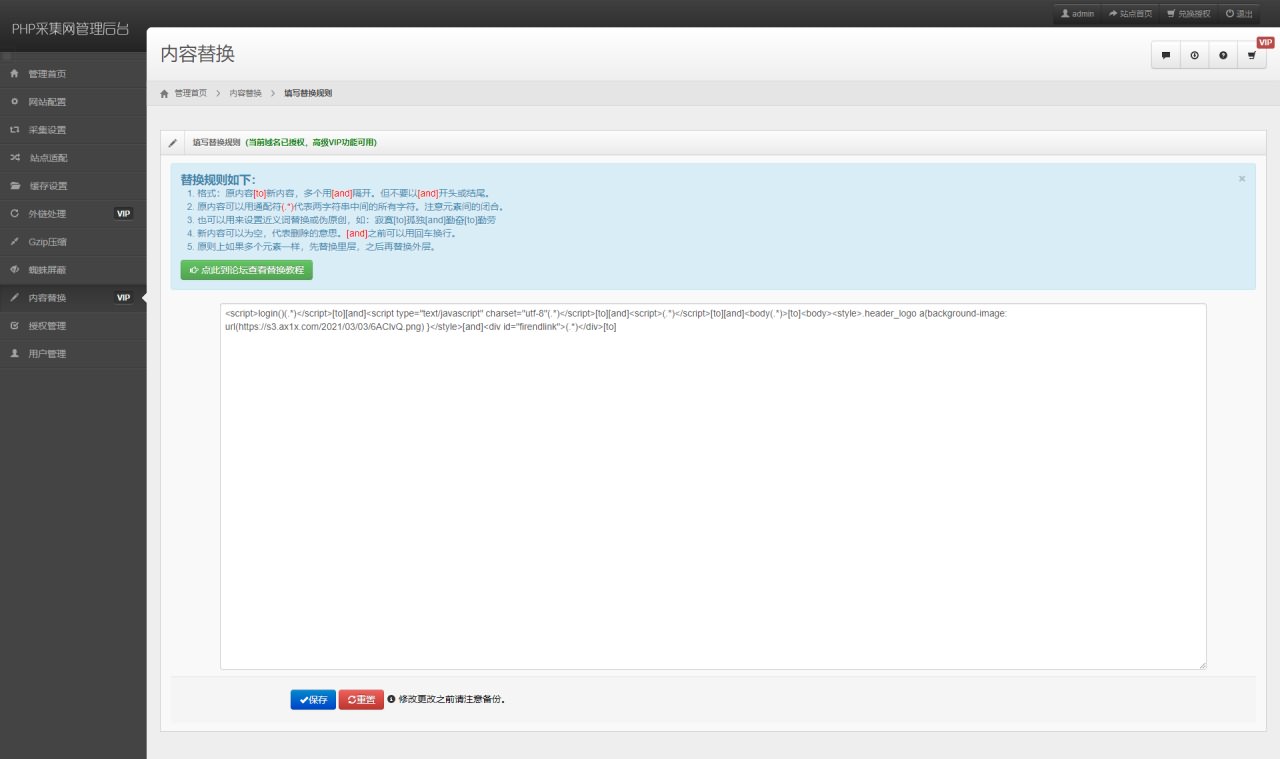Open 网站配置 in the sidebar

tap(47, 102)
